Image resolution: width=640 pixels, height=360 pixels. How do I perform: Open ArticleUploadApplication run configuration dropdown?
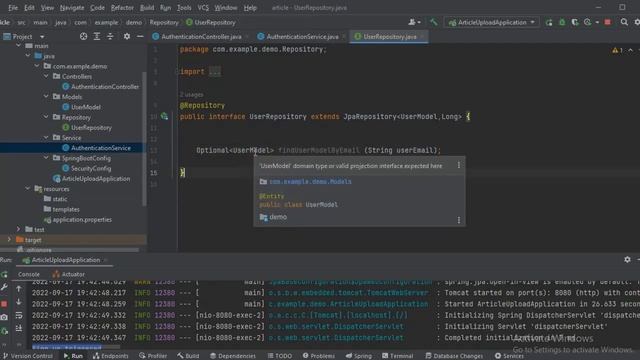point(492,22)
